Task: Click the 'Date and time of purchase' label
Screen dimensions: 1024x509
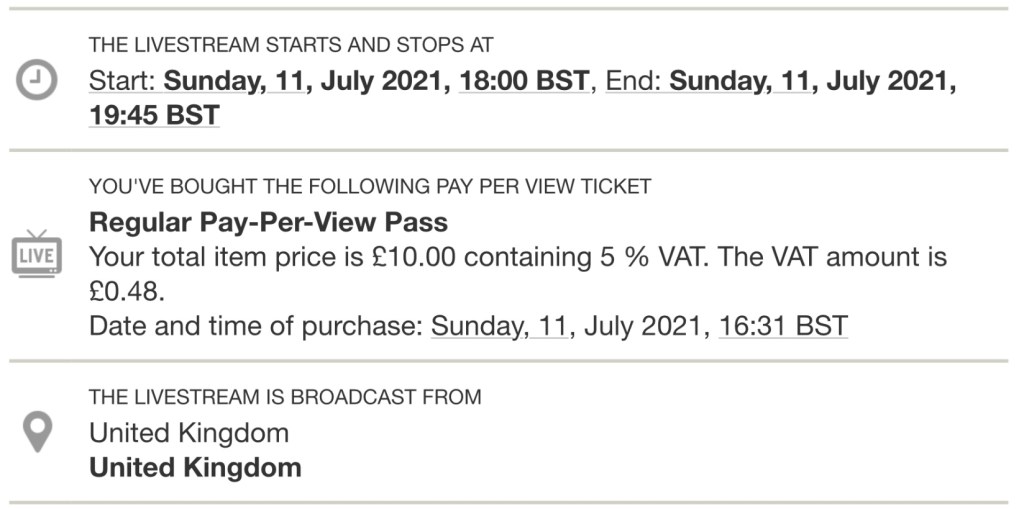Action: pos(255,325)
